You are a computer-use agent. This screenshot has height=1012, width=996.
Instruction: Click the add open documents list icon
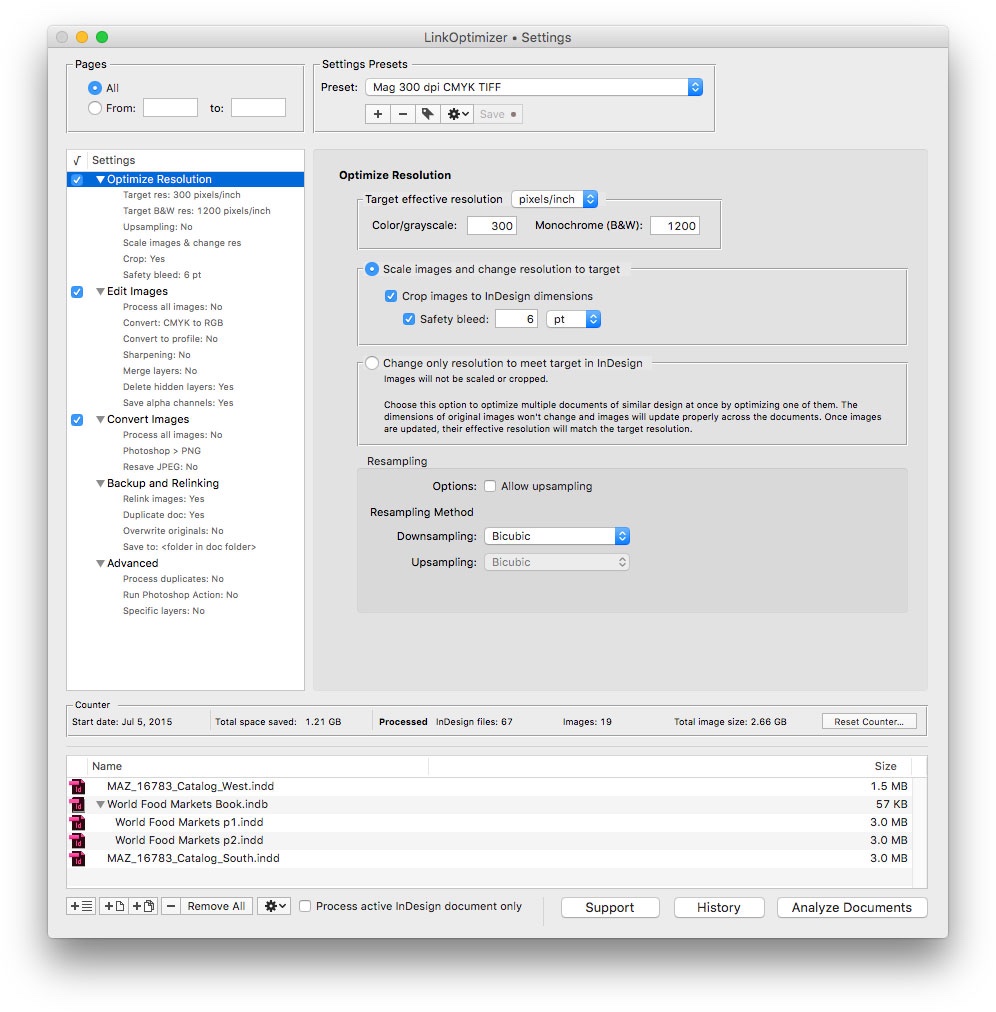pyautogui.click(x=81, y=906)
